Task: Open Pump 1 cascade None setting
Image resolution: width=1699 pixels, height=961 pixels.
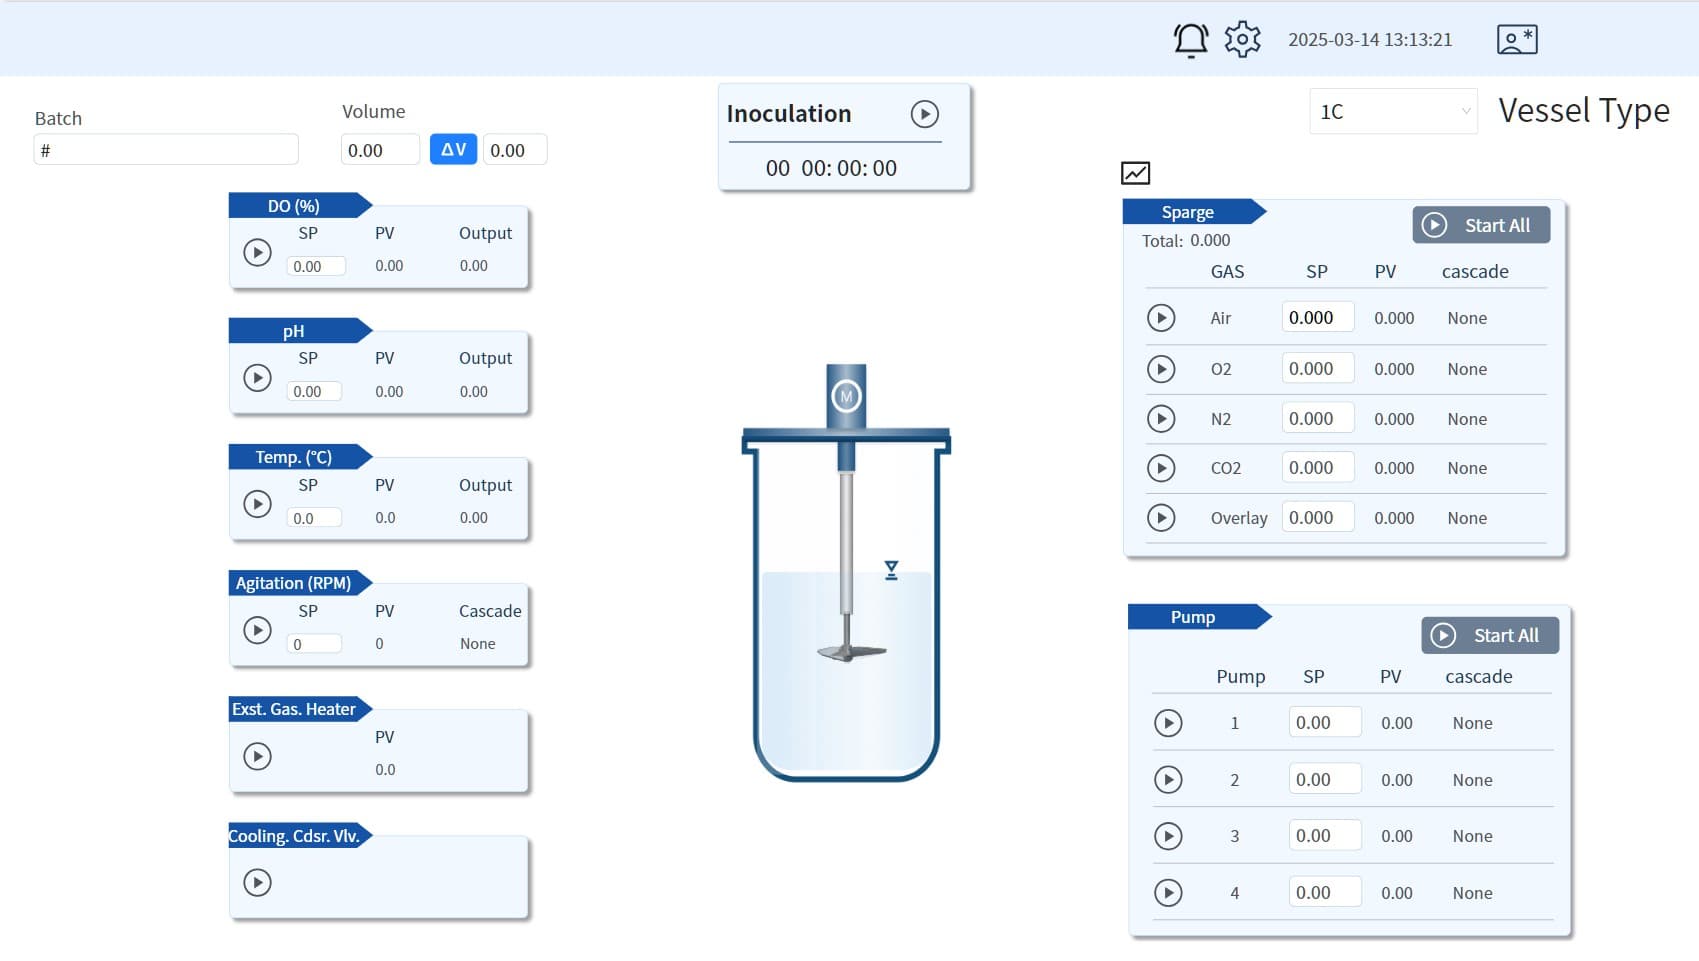Action: tap(1472, 723)
